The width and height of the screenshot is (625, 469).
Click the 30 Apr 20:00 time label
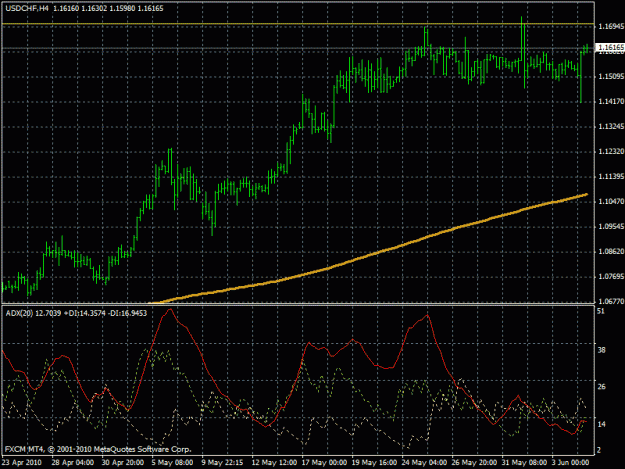tap(123, 463)
